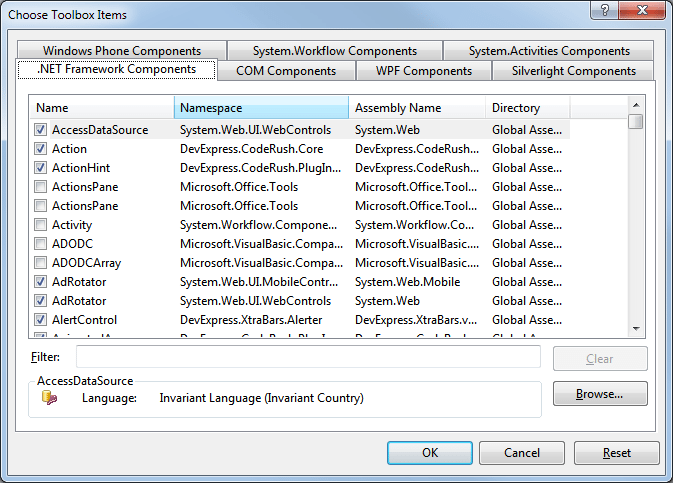The width and height of the screenshot is (673, 483).
Task: Click DevExpress.CodeRush.Core namespace cell
Action: 252,149
